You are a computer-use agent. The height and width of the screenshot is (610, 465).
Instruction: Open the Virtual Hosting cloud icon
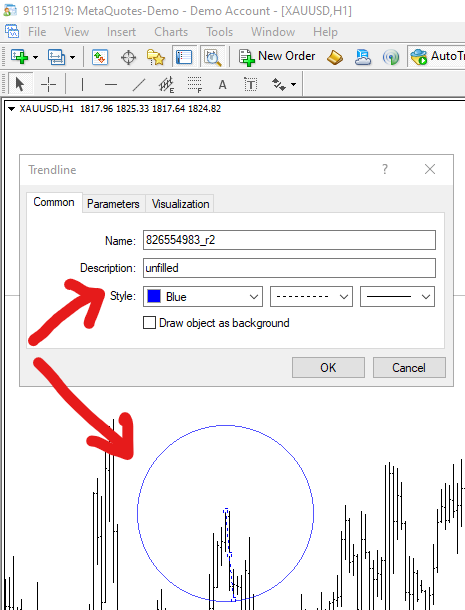[x=363, y=57]
